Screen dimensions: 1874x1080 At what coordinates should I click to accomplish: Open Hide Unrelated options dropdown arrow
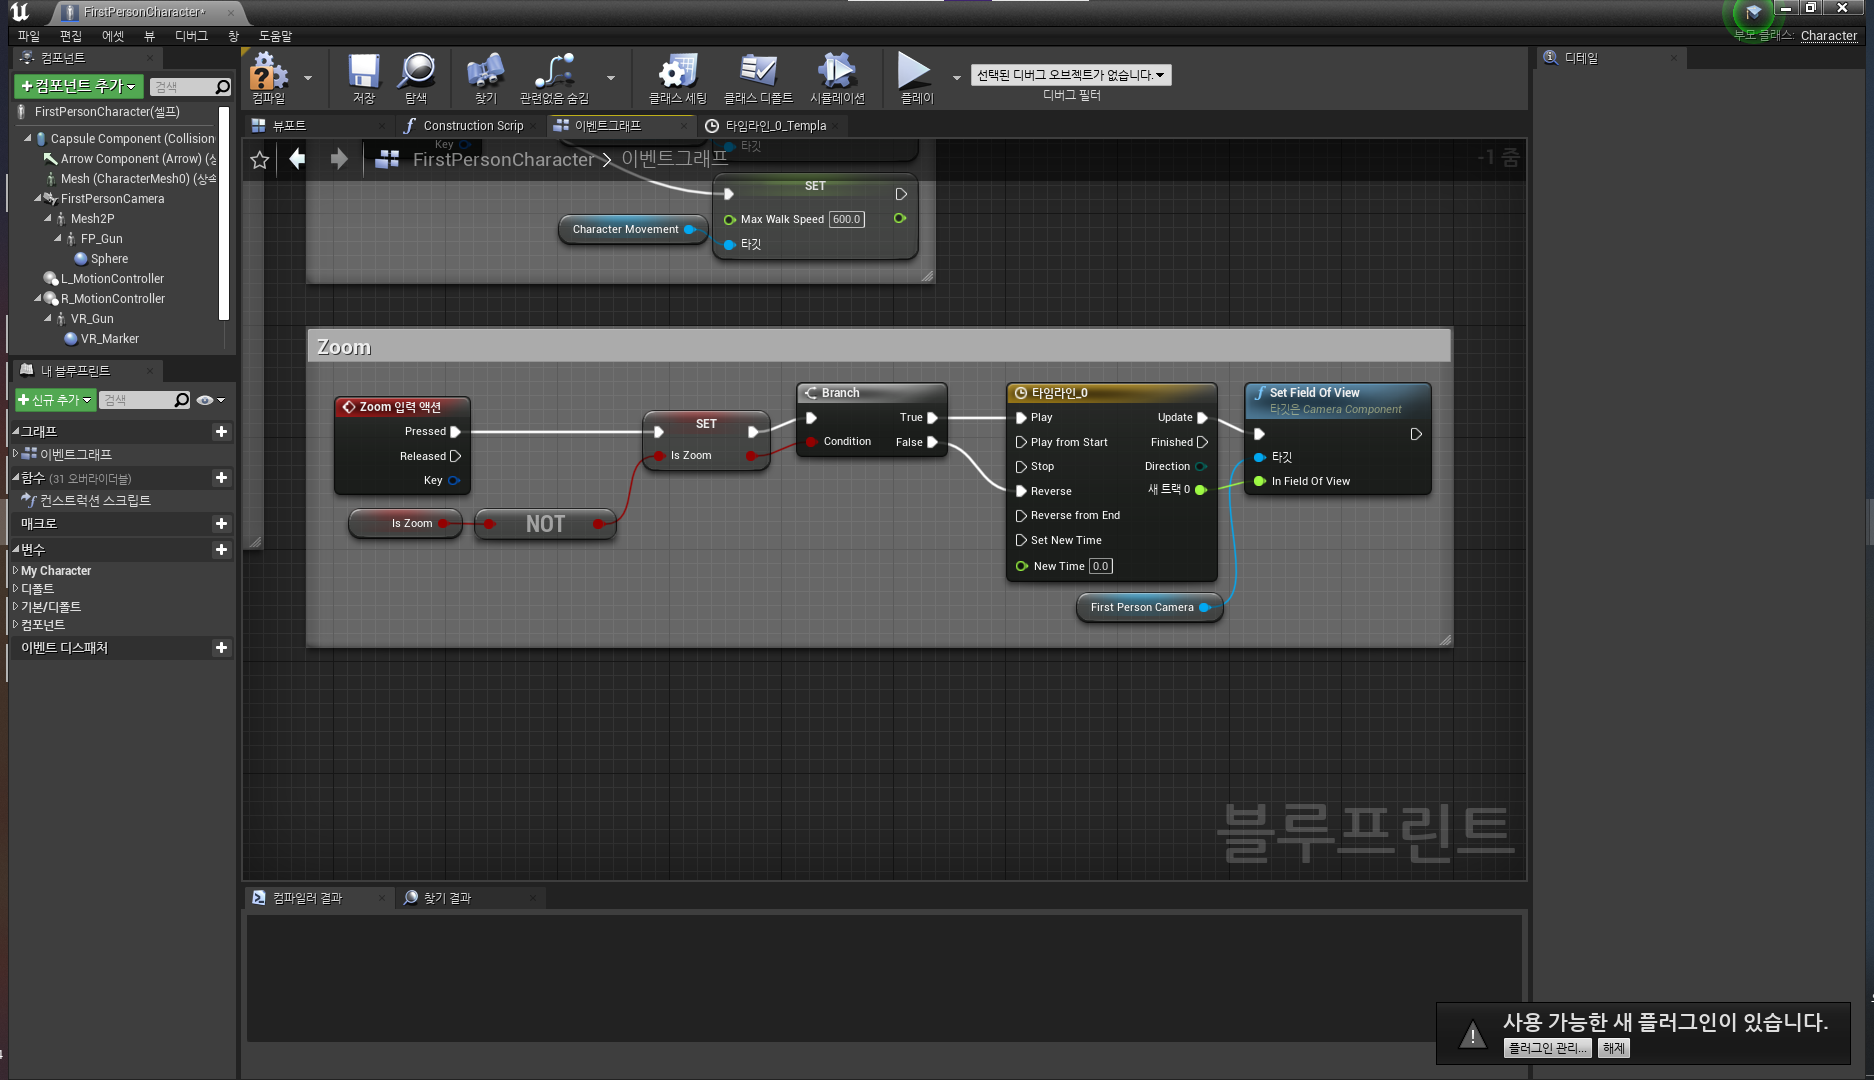pyautogui.click(x=611, y=78)
